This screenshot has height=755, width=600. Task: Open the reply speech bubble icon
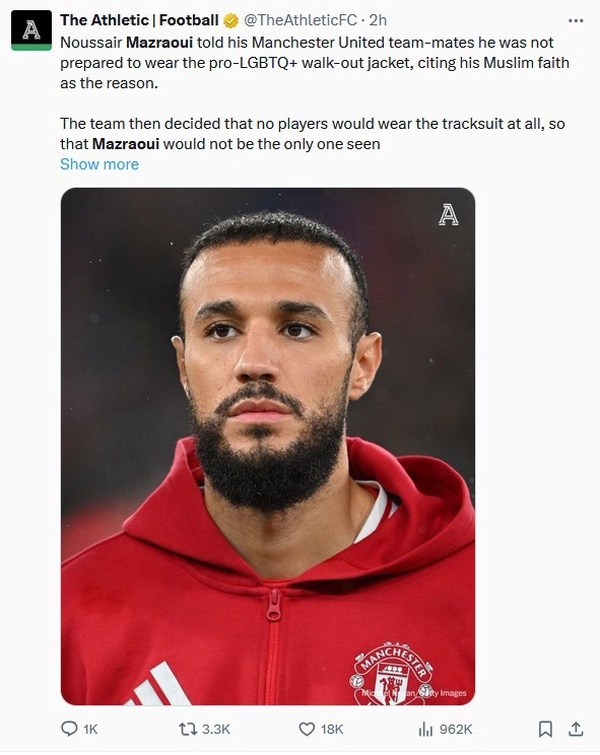pyautogui.click(x=69, y=729)
